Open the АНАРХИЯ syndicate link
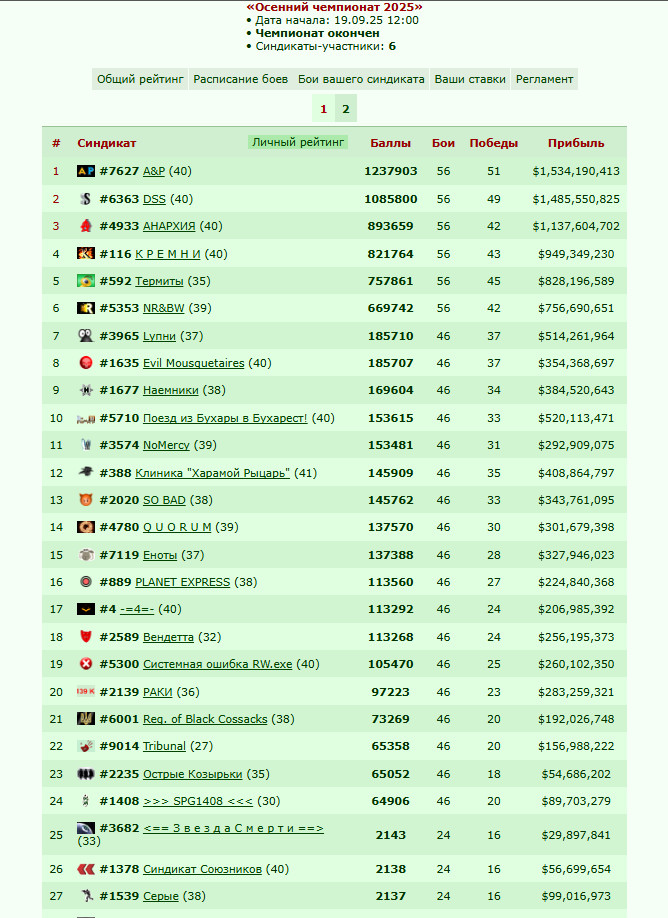 pyautogui.click(x=169, y=226)
